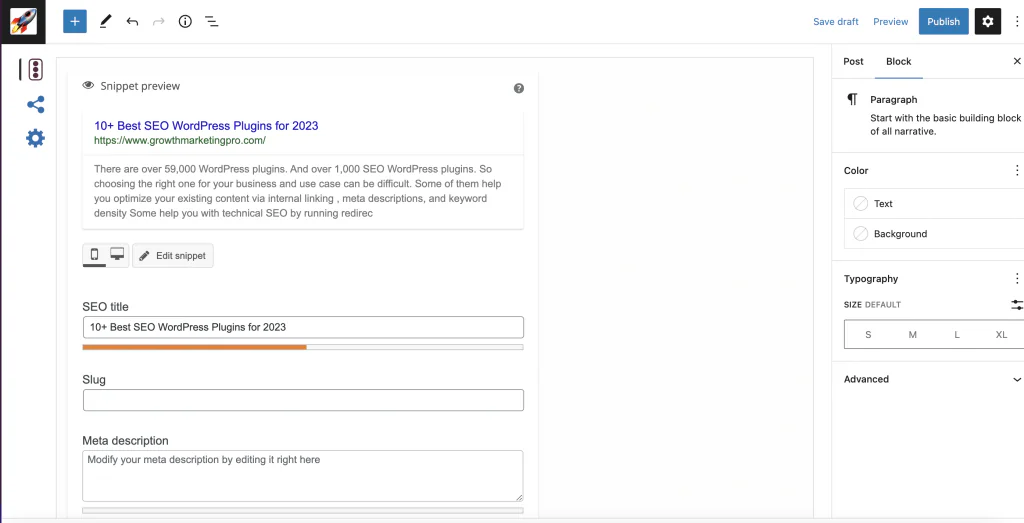
Task: Click the Edit snippet button
Action: [173, 255]
